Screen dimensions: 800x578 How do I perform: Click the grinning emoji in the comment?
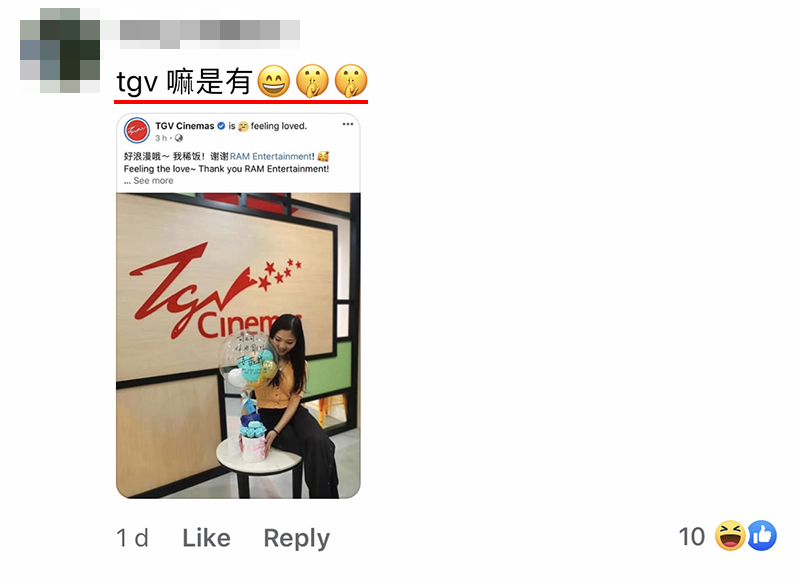click(x=274, y=81)
